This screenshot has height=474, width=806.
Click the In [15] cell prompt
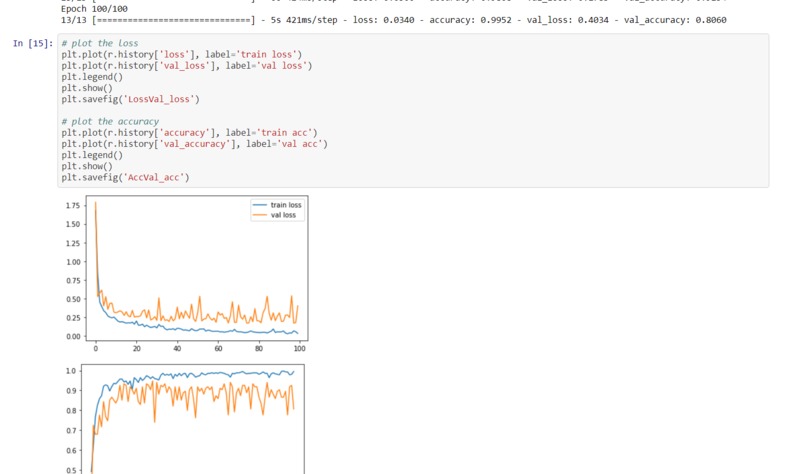(x=33, y=43)
